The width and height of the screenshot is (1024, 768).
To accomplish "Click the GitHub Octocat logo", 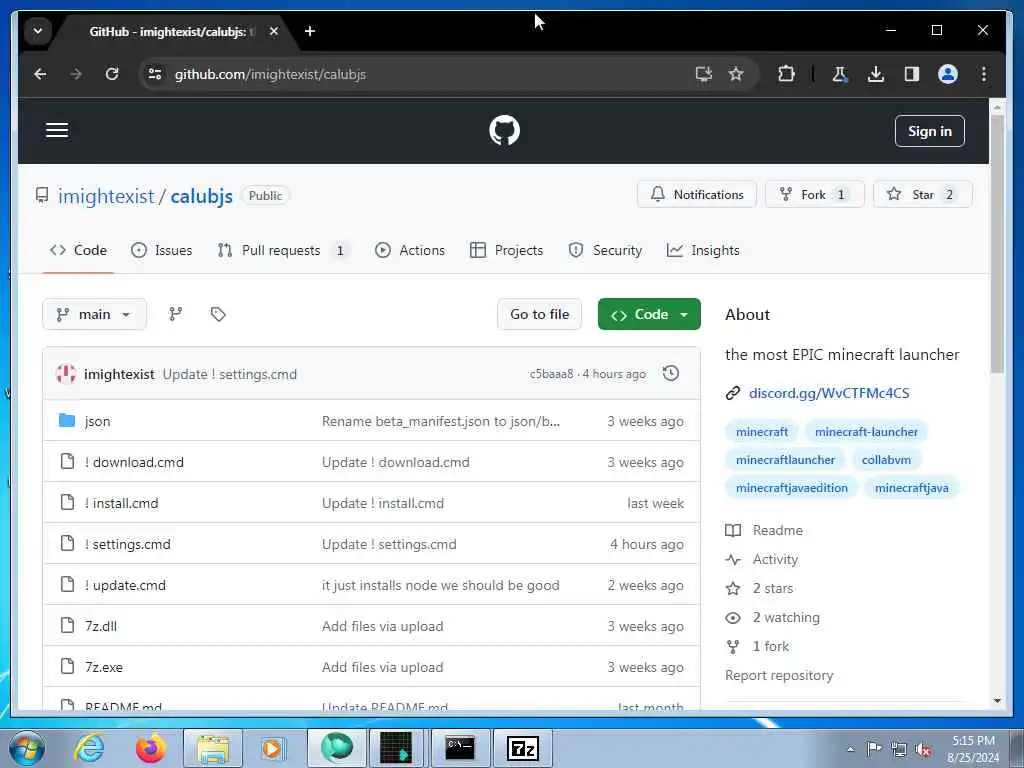I will coord(504,130).
